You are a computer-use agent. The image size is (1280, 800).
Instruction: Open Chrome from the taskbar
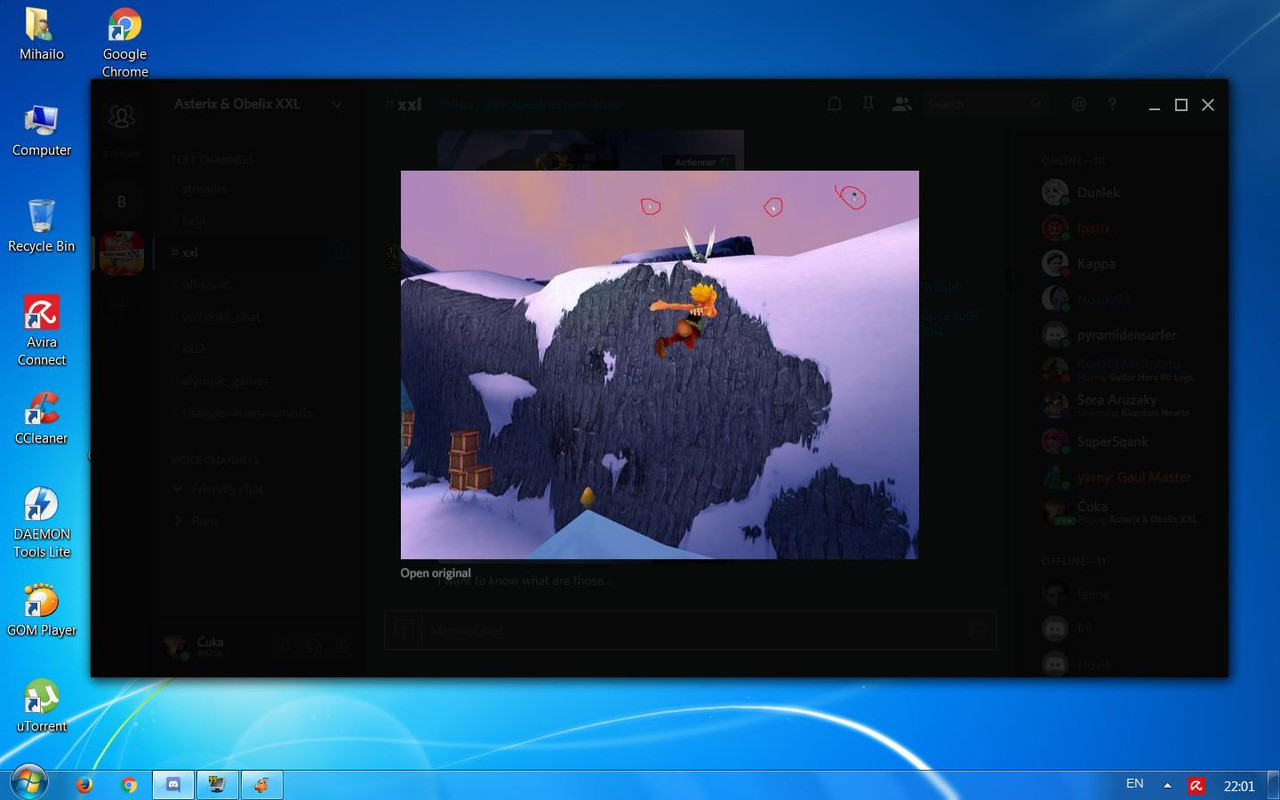129,785
